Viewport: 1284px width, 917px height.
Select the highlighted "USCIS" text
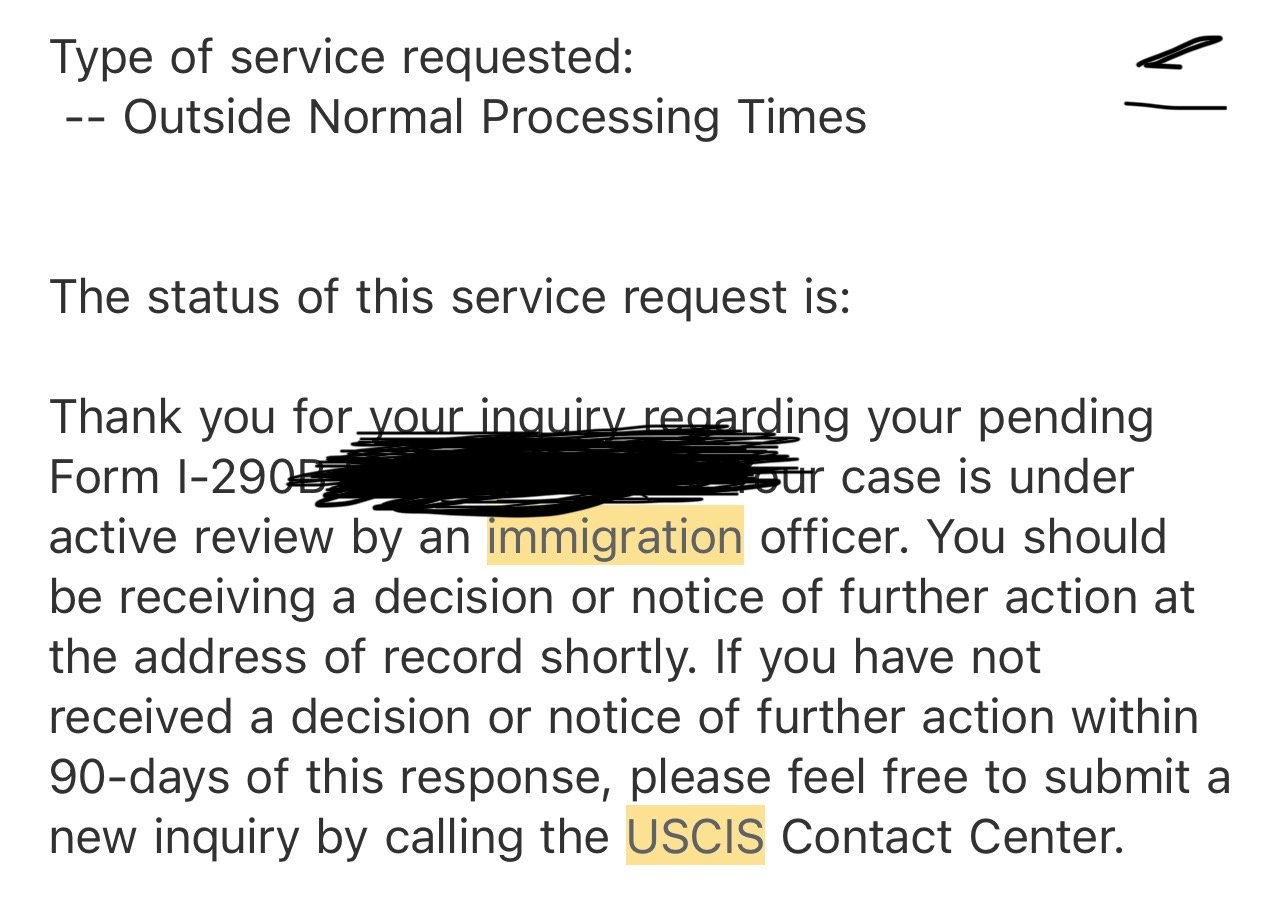point(695,835)
